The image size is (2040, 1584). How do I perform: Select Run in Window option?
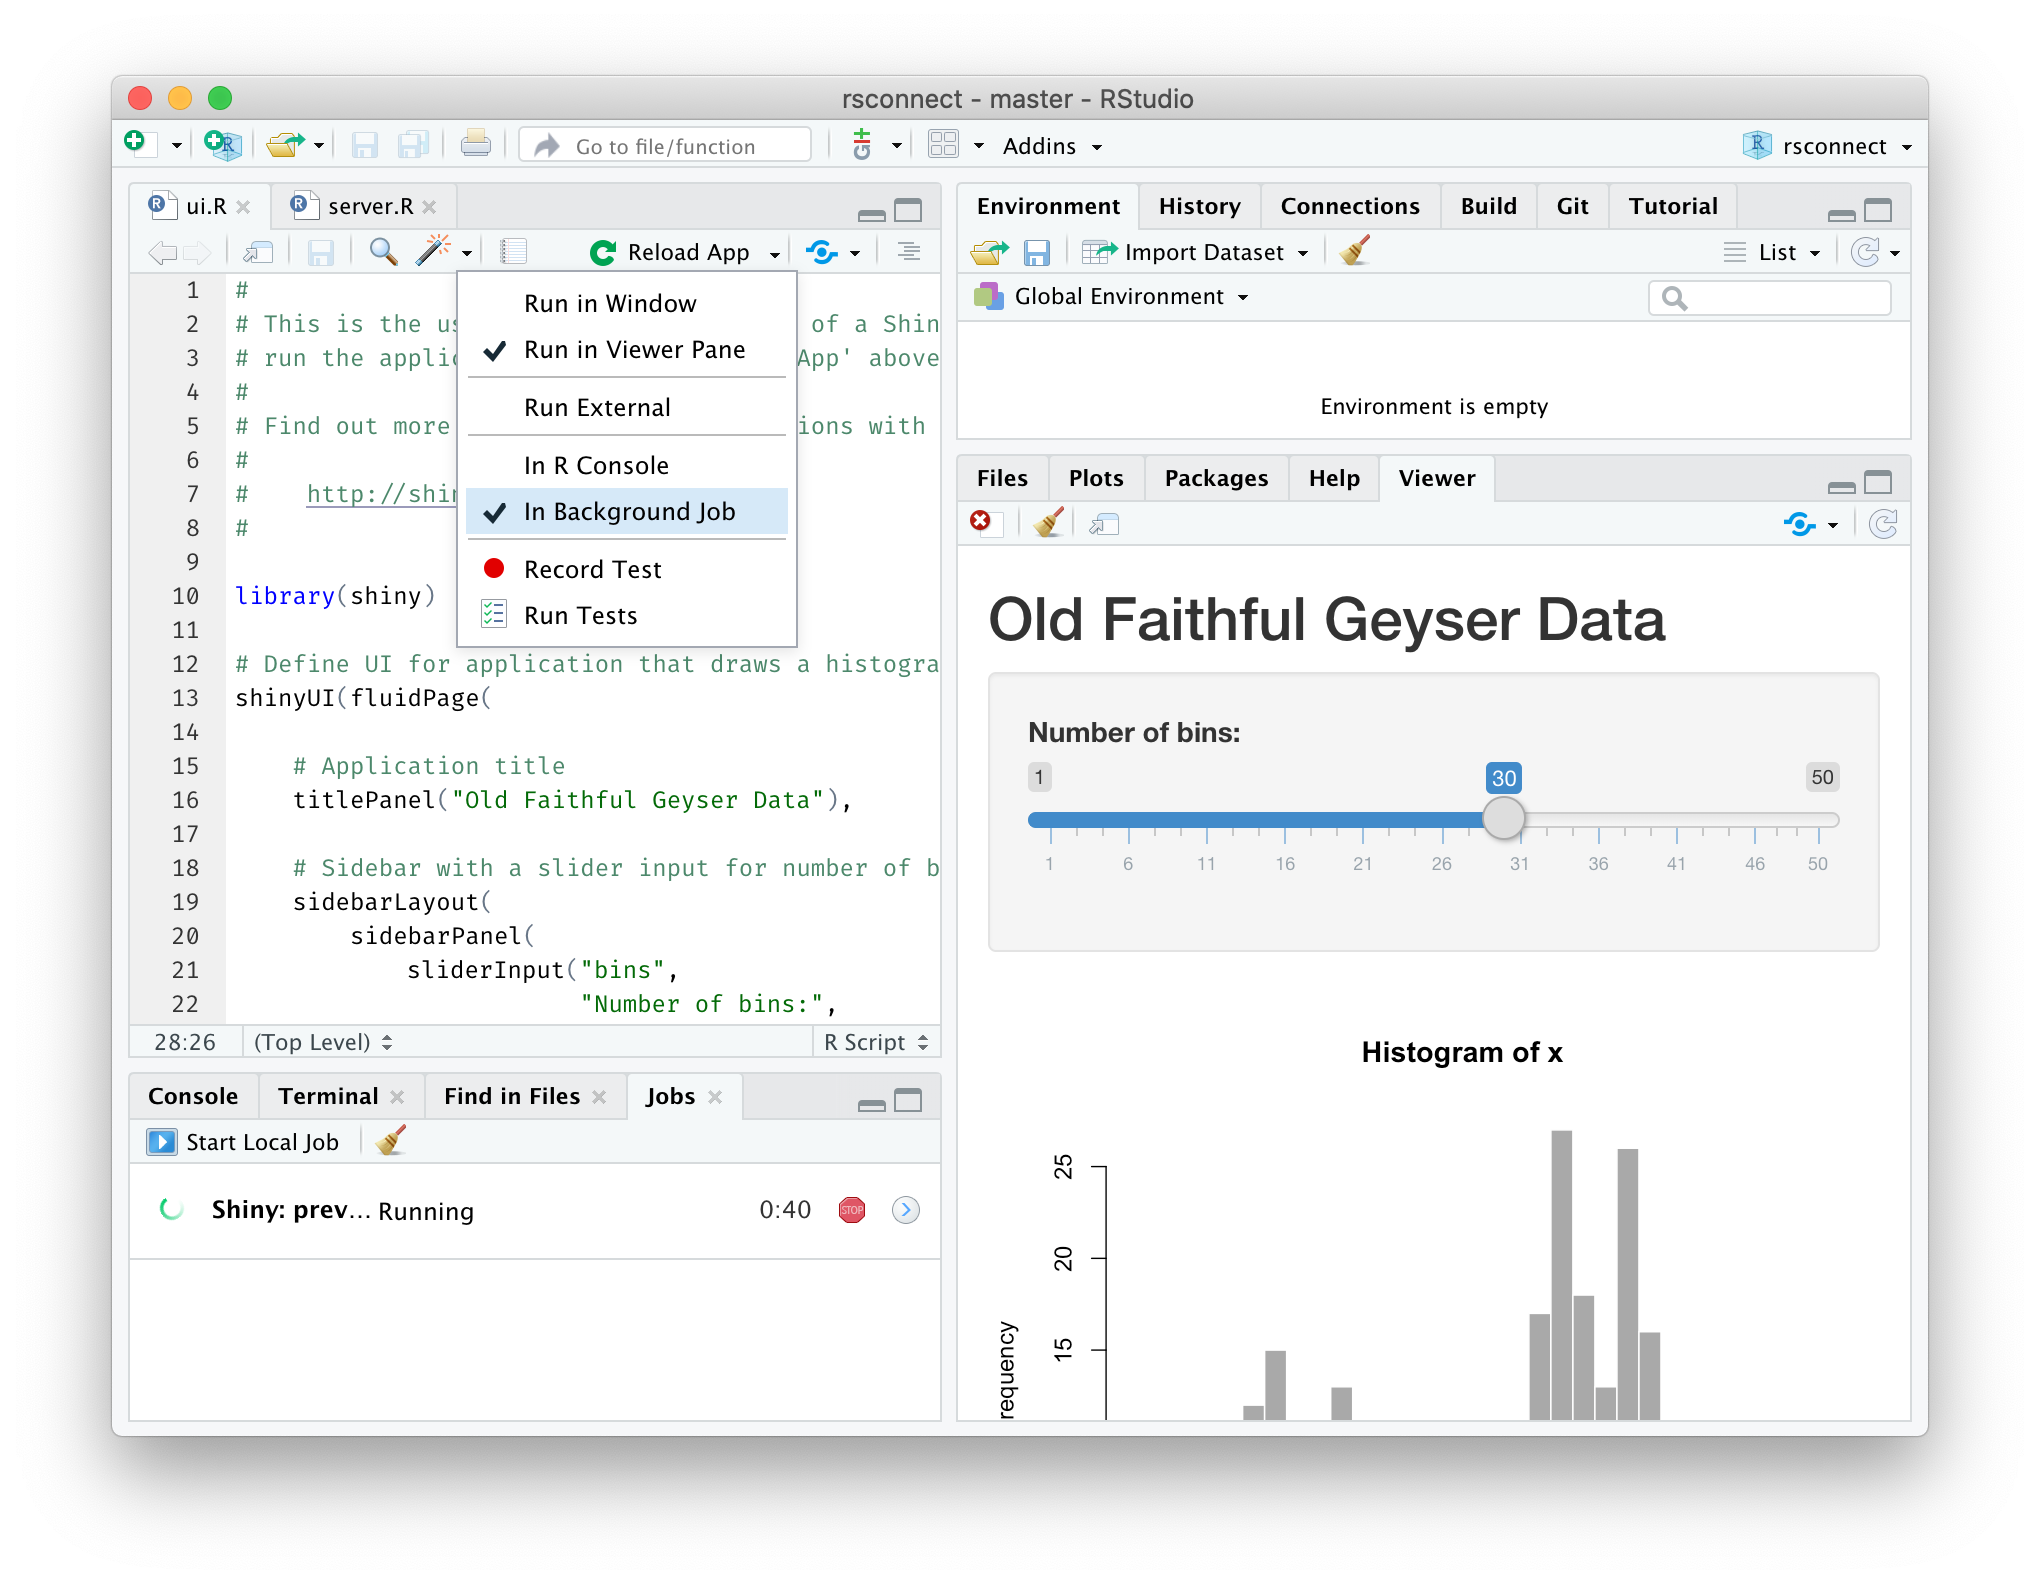(609, 304)
